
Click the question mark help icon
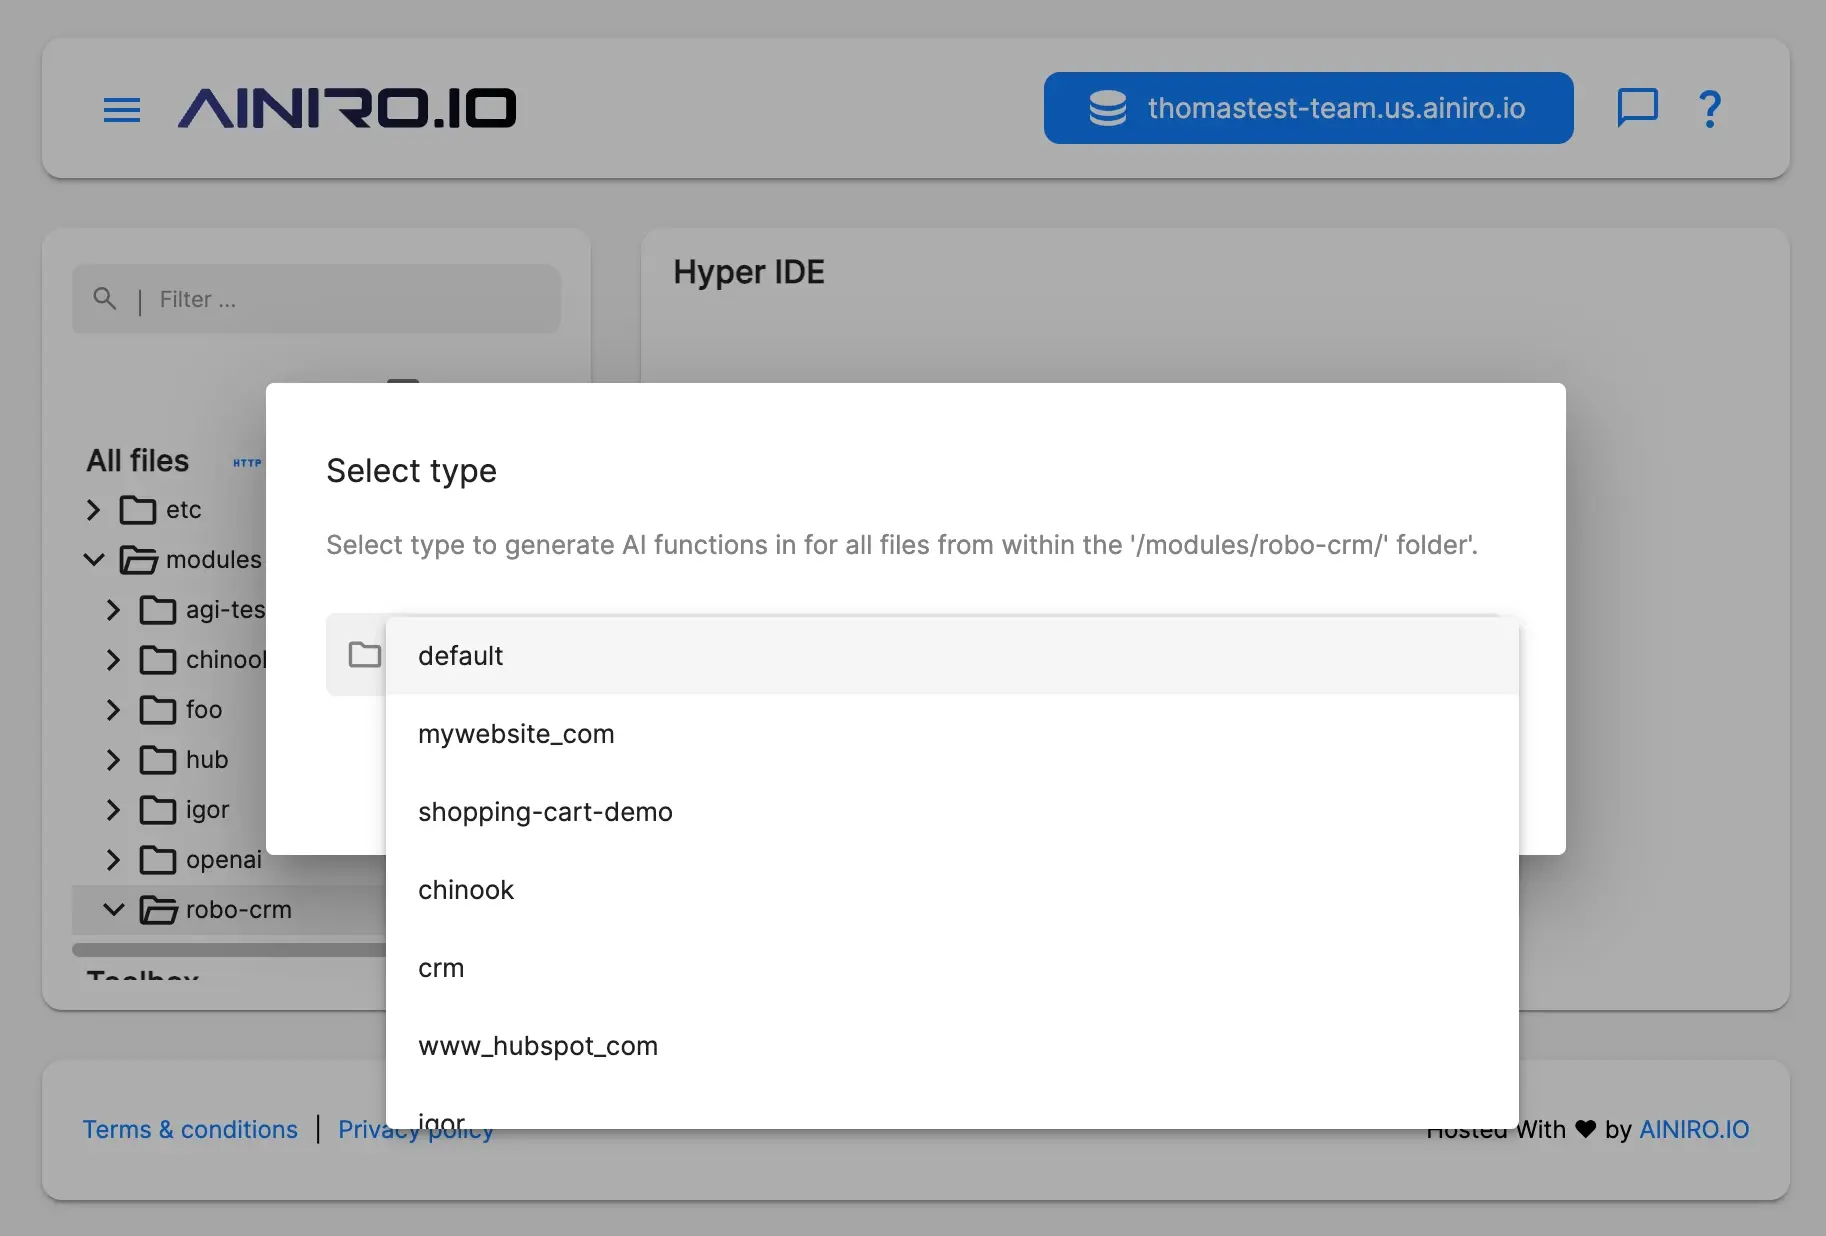point(1710,108)
